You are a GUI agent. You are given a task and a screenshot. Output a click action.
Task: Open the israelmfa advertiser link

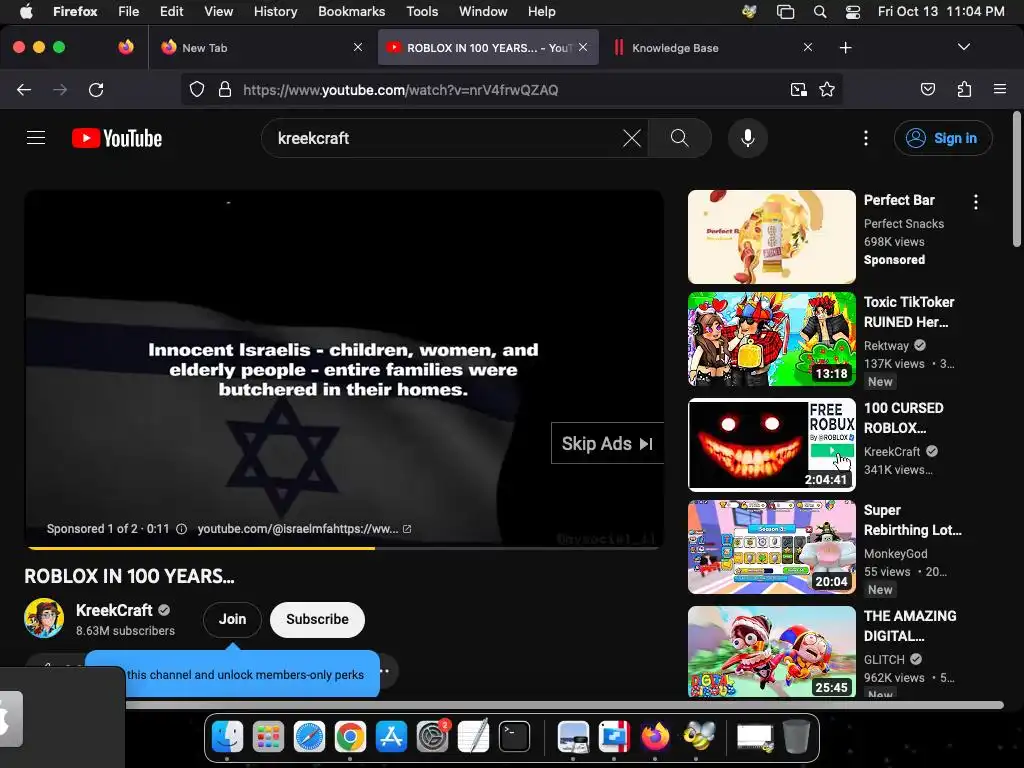[x=304, y=529]
